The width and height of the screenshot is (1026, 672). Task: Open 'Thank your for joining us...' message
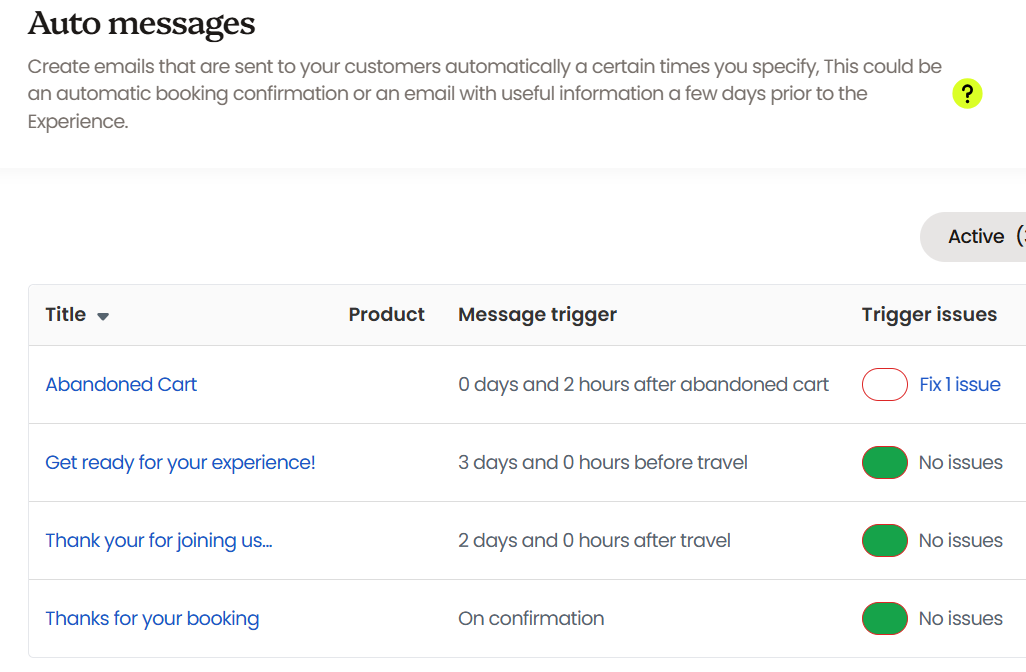click(159, 541)
